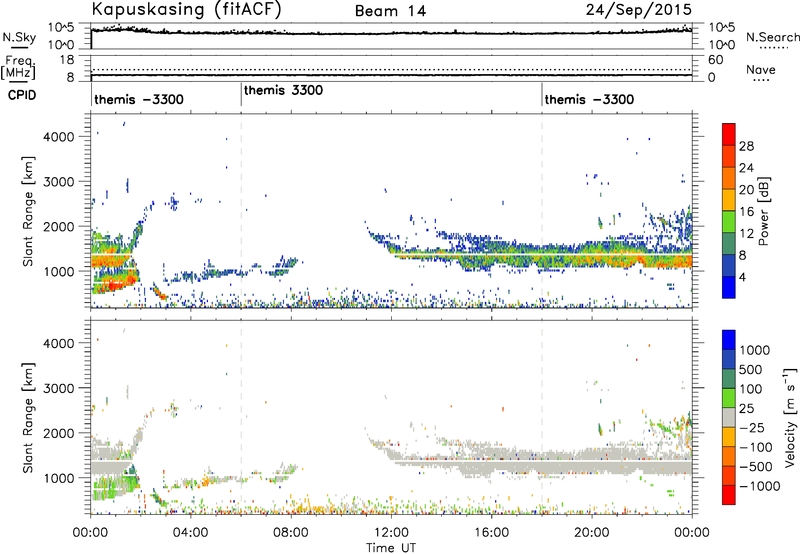Click the 2000 range tick in the velocity panel

(59, 433)
